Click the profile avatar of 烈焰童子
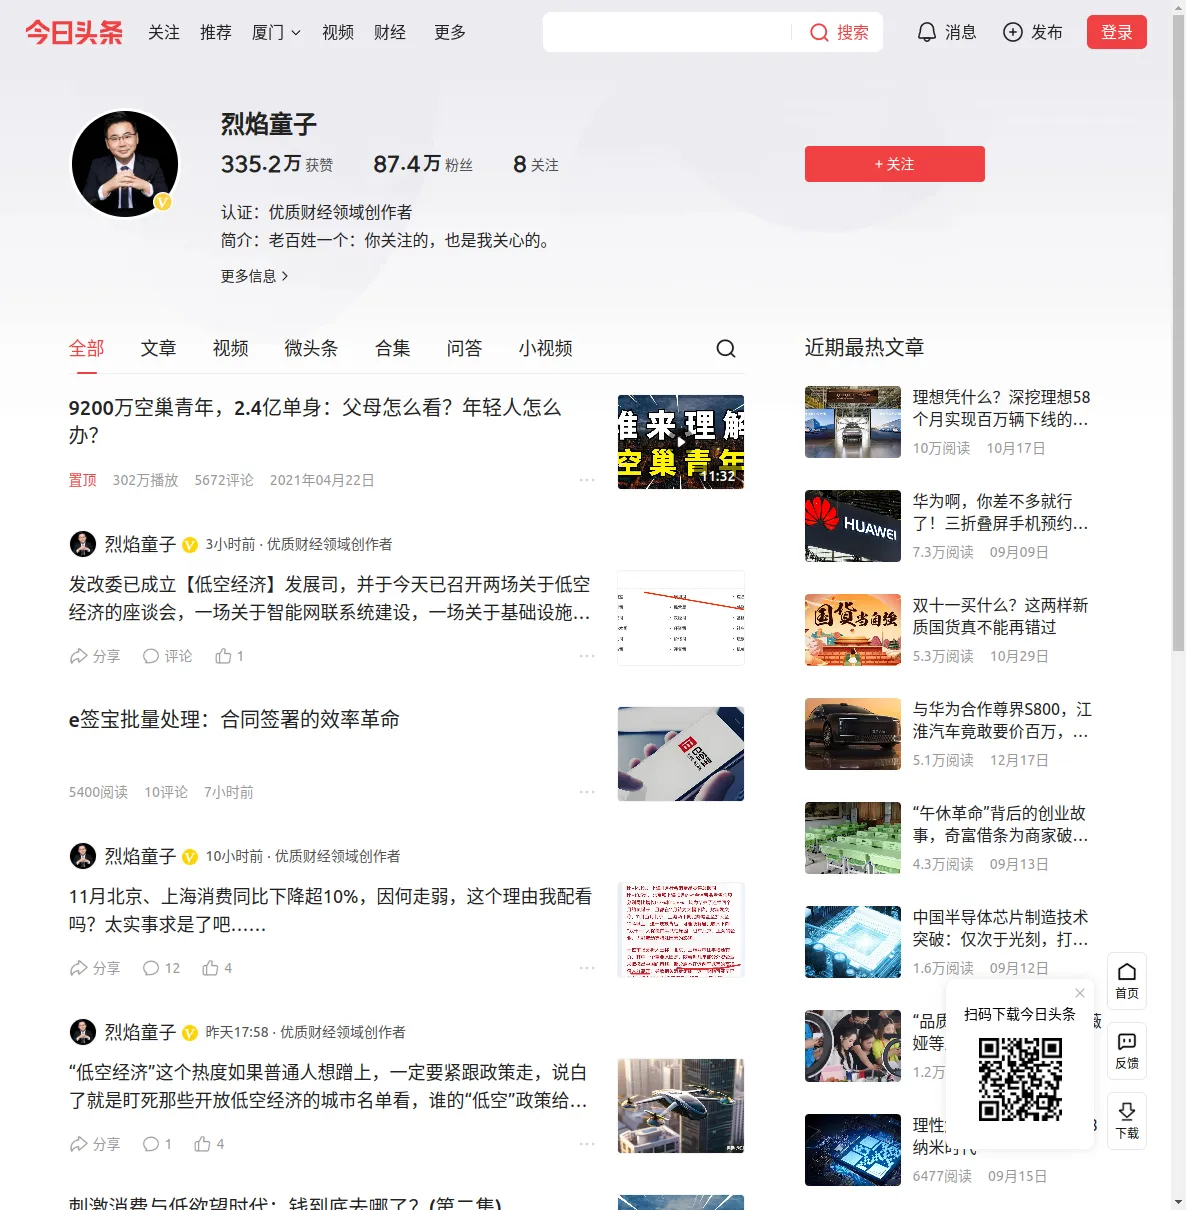This screenshot has height=1210, width=1186. click(x=125, y=164)
